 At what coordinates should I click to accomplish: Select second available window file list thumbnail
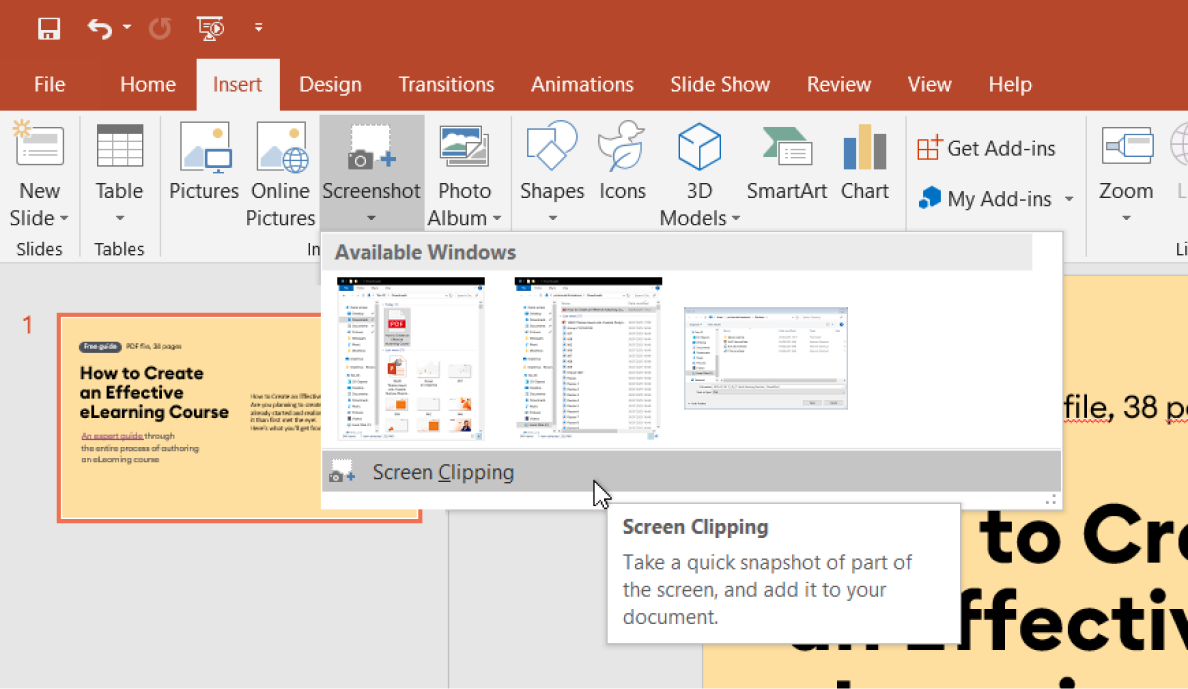(x=588, y=359)
